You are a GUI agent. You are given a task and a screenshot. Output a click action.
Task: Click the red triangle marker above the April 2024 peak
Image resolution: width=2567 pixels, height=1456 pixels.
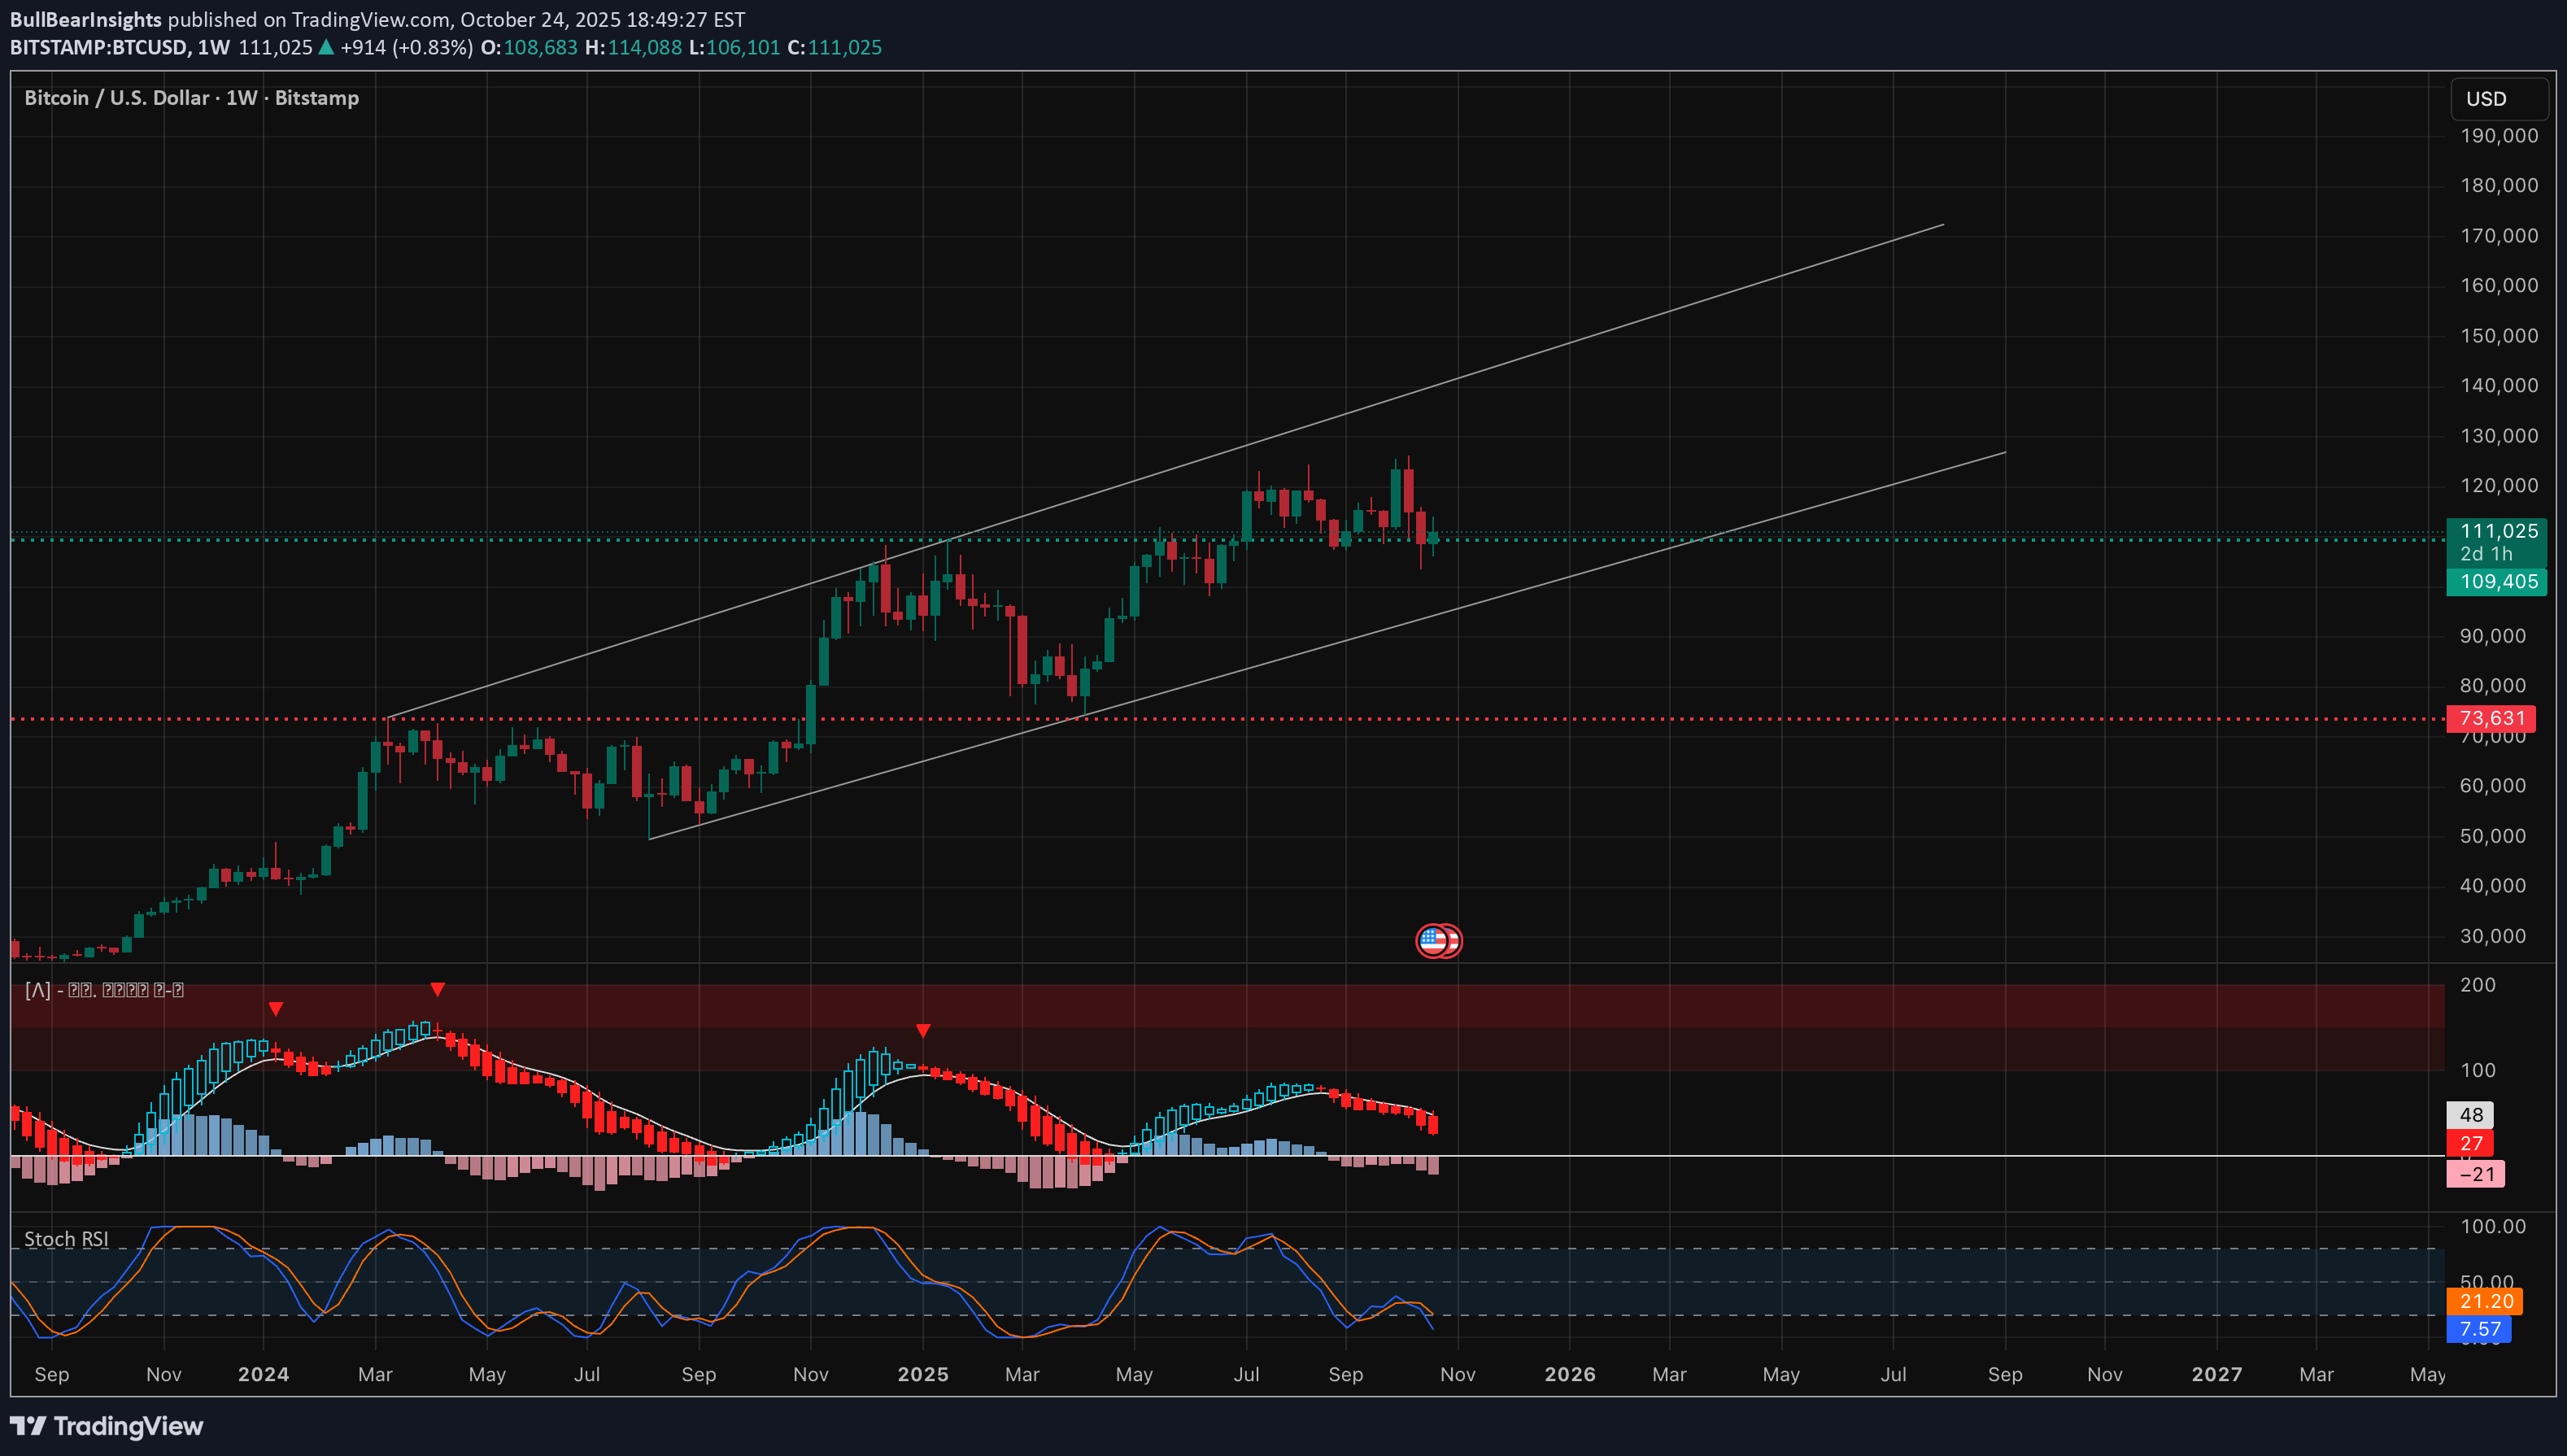tap(437, 989)
